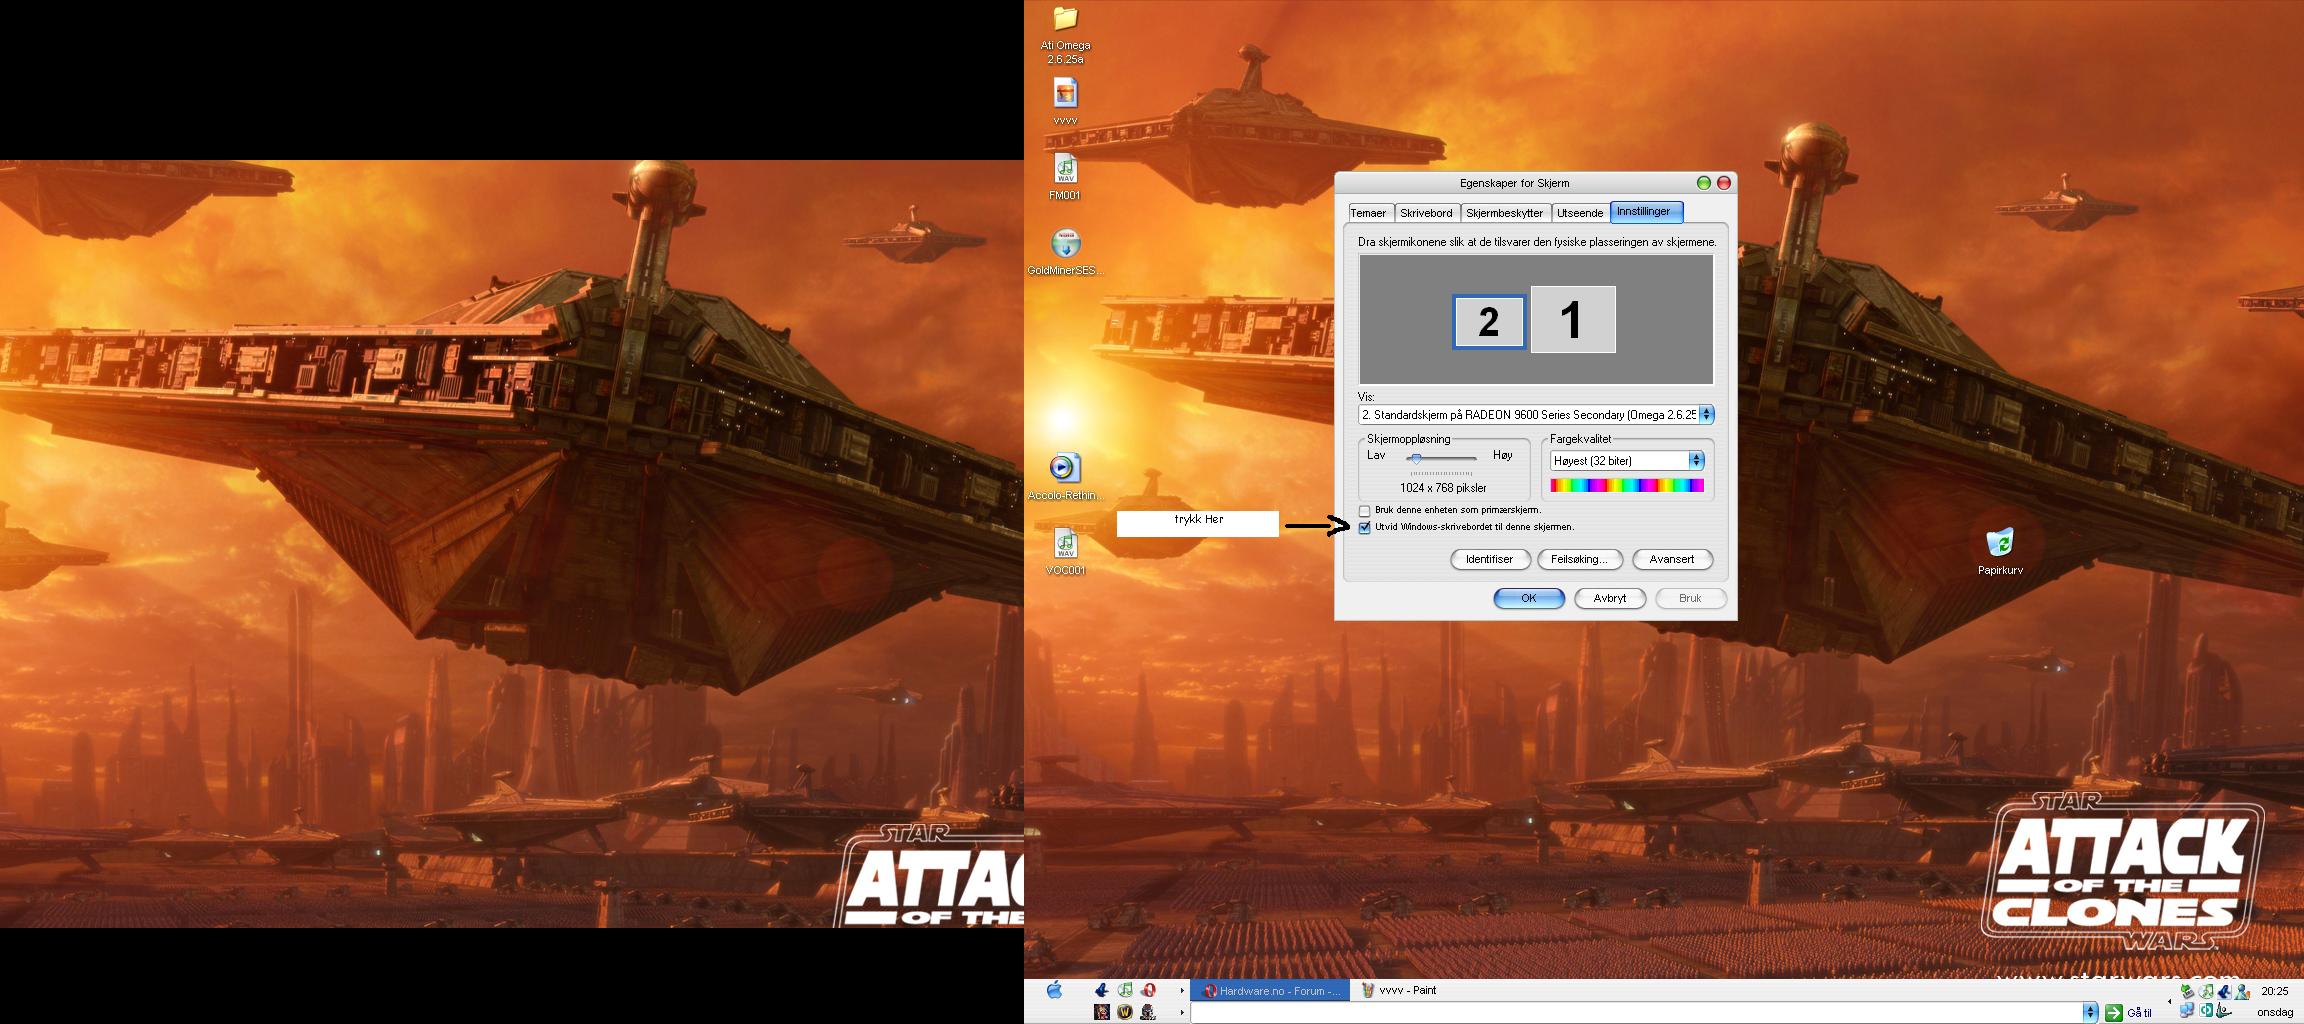
Task: Select the Accolo-Rethin... media file icon
Action: pyautogui.click(x=1065, y=468)
